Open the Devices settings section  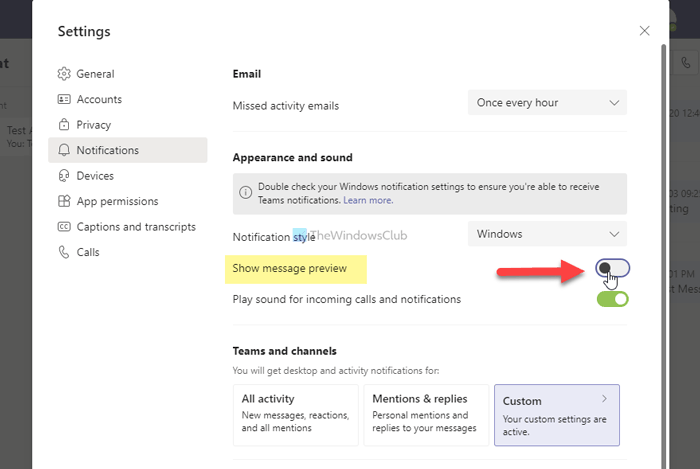(x=95, y=176)
